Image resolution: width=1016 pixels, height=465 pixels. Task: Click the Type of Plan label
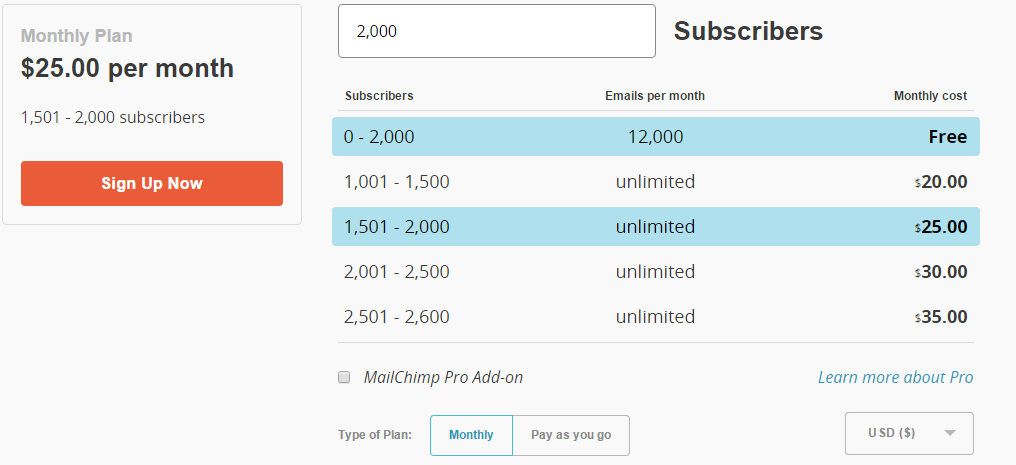[375, 435]
